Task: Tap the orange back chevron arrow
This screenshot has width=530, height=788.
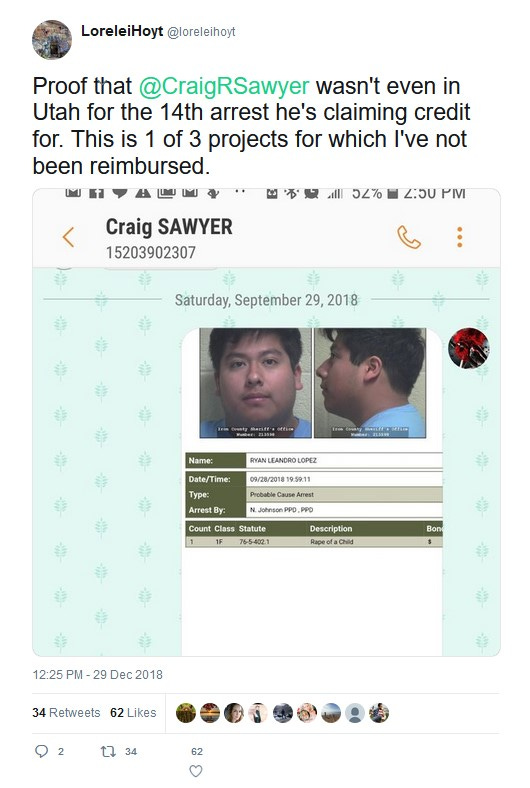Action: 68,237
